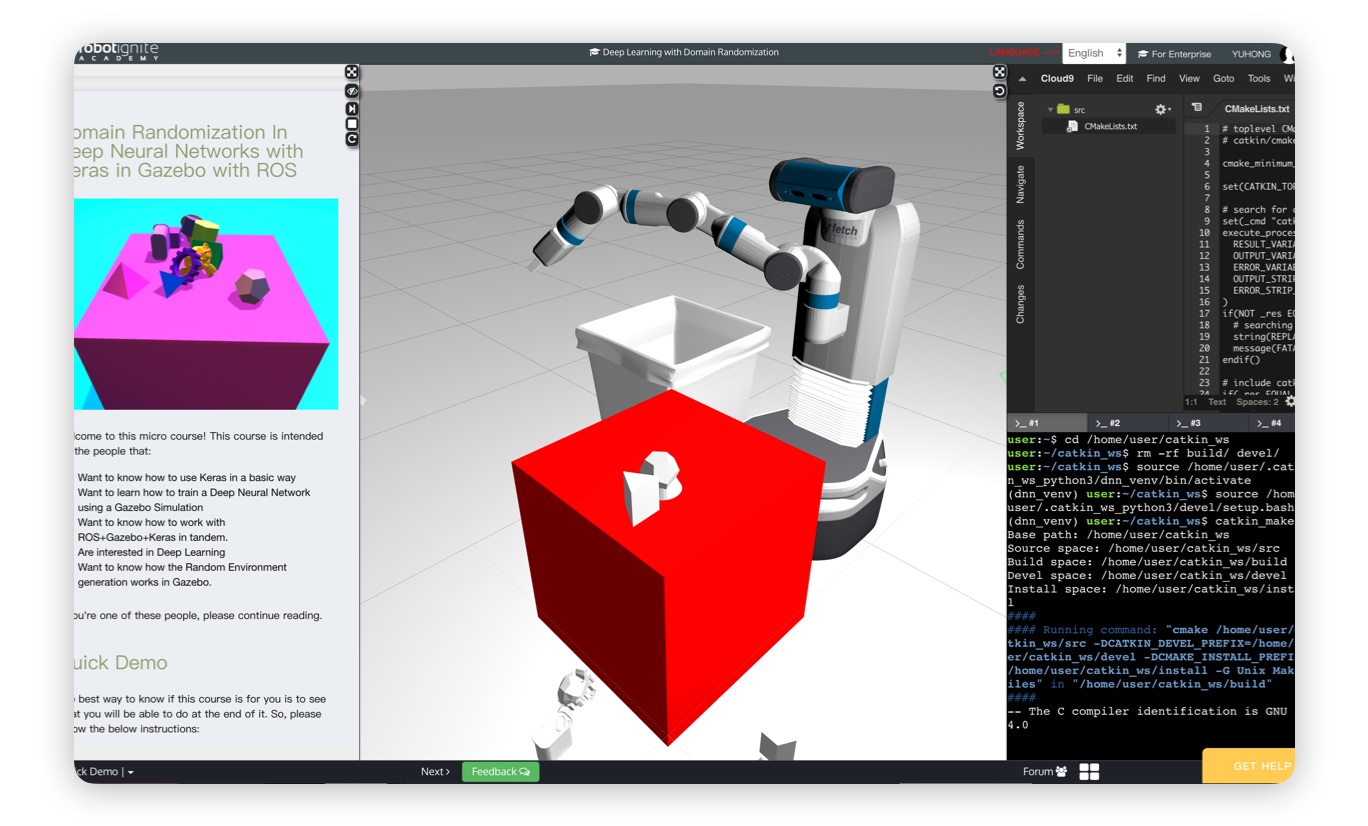This screenshot has height=826, width=1368.
Task: Click the grid layout icon beside Forum
Action: 1089,772
